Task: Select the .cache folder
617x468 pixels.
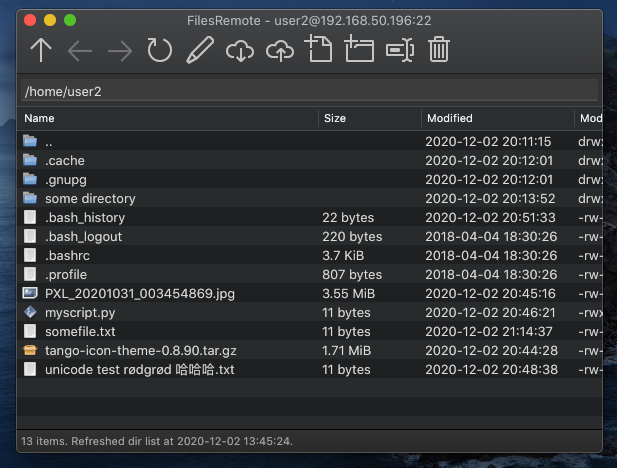Action: pyautogui.click(x=310, y=160)
